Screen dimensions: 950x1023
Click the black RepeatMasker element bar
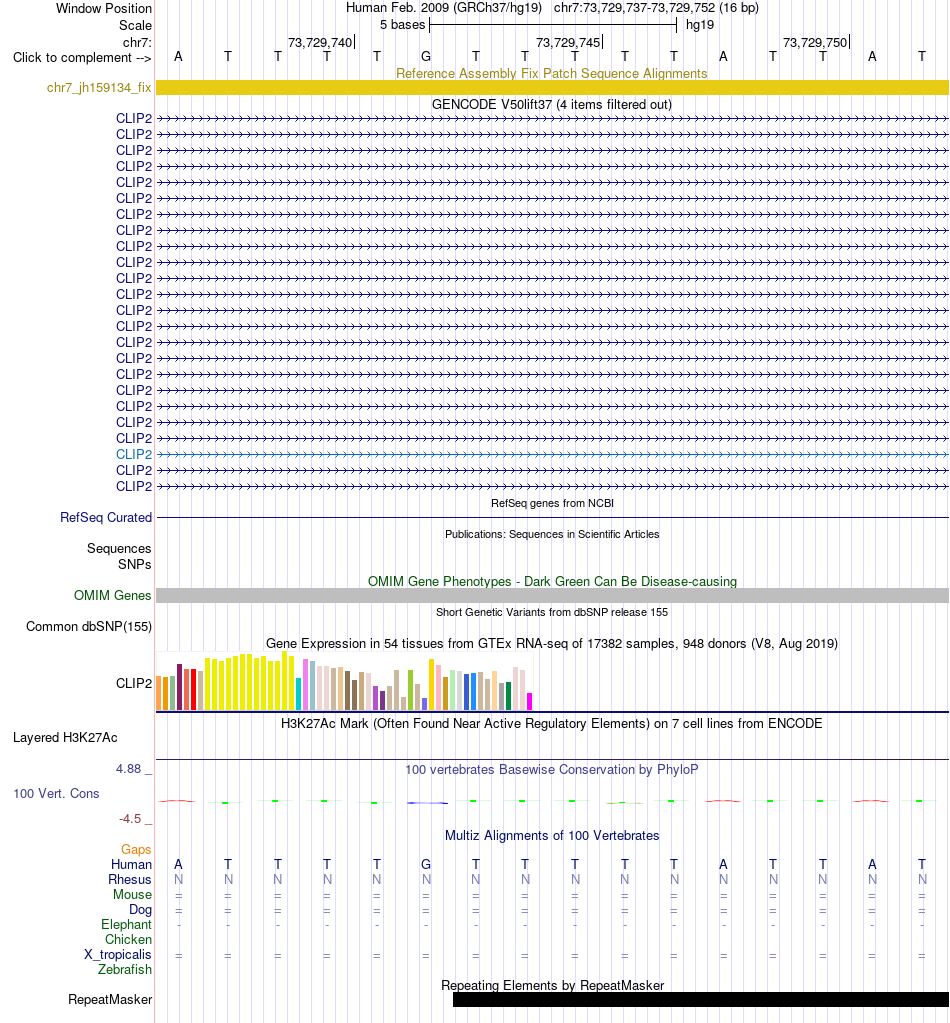point(701,1000)
